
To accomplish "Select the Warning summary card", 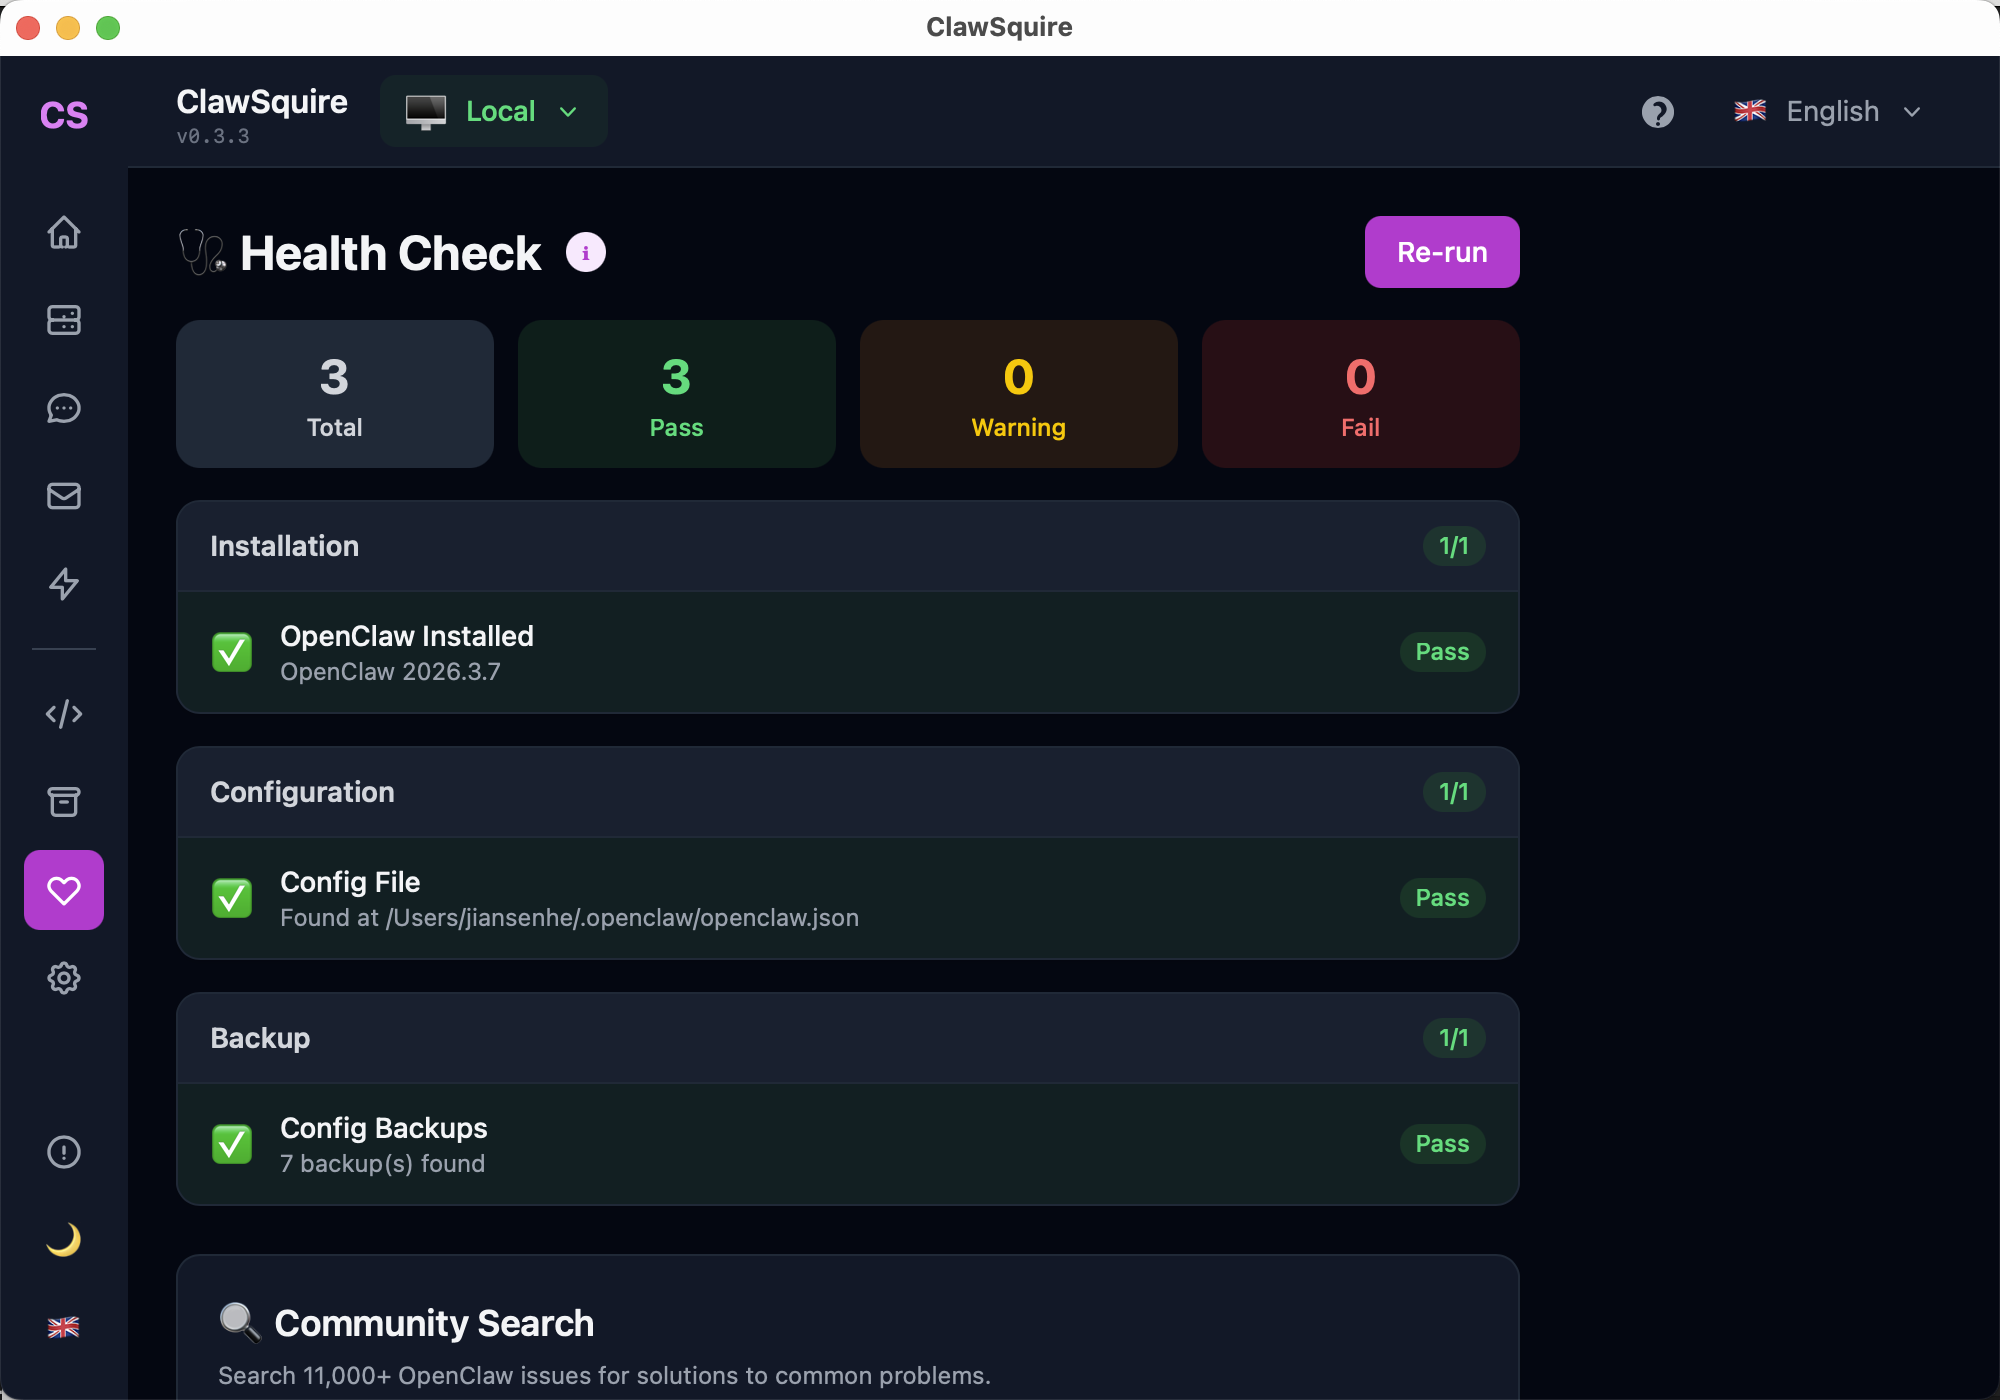I will [1018, 393].
